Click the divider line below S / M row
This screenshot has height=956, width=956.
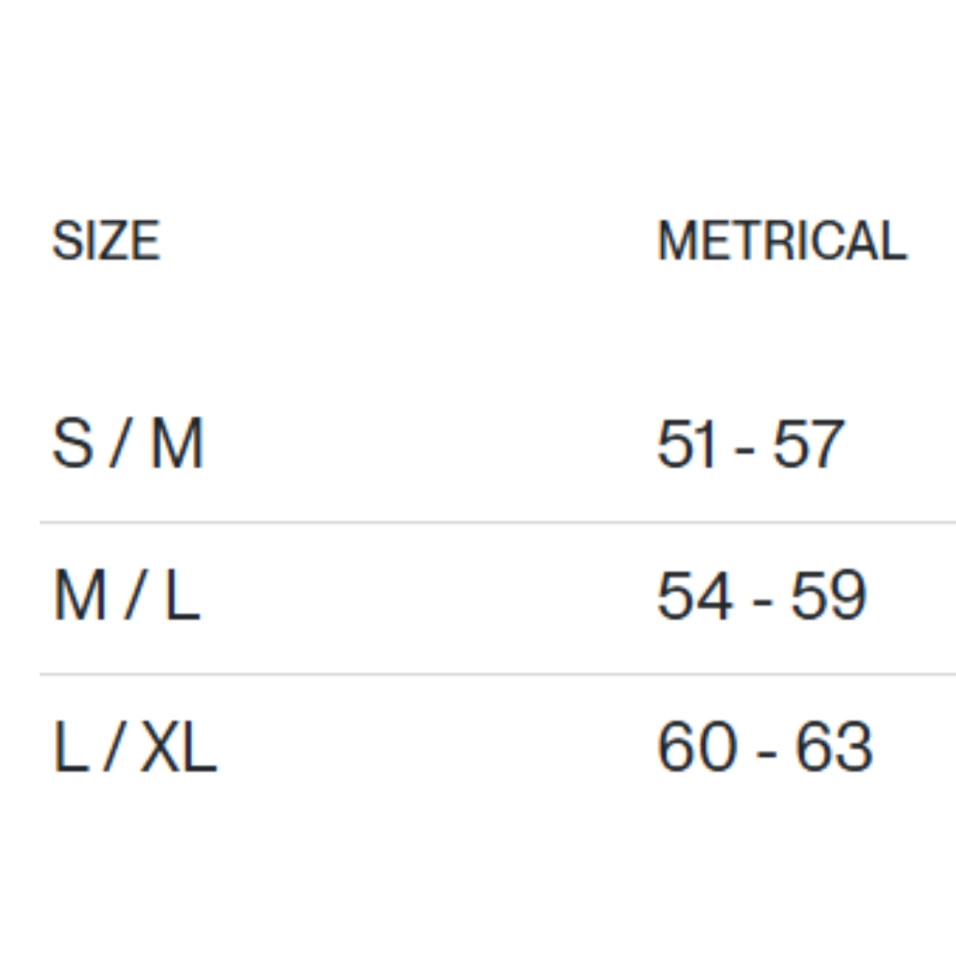coord(497,522)
